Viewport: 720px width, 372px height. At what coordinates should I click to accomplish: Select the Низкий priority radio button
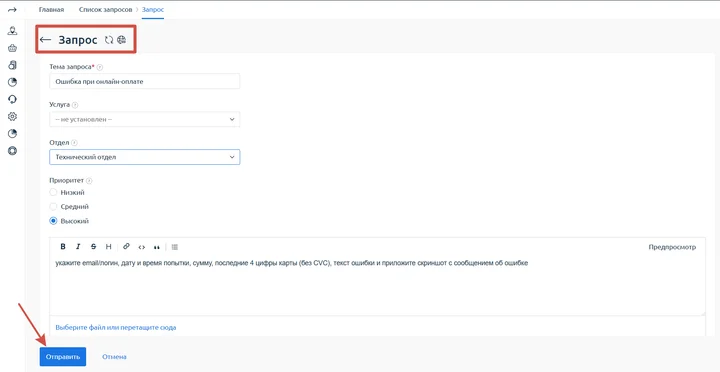pyautogui.click(x=53, y=192)
